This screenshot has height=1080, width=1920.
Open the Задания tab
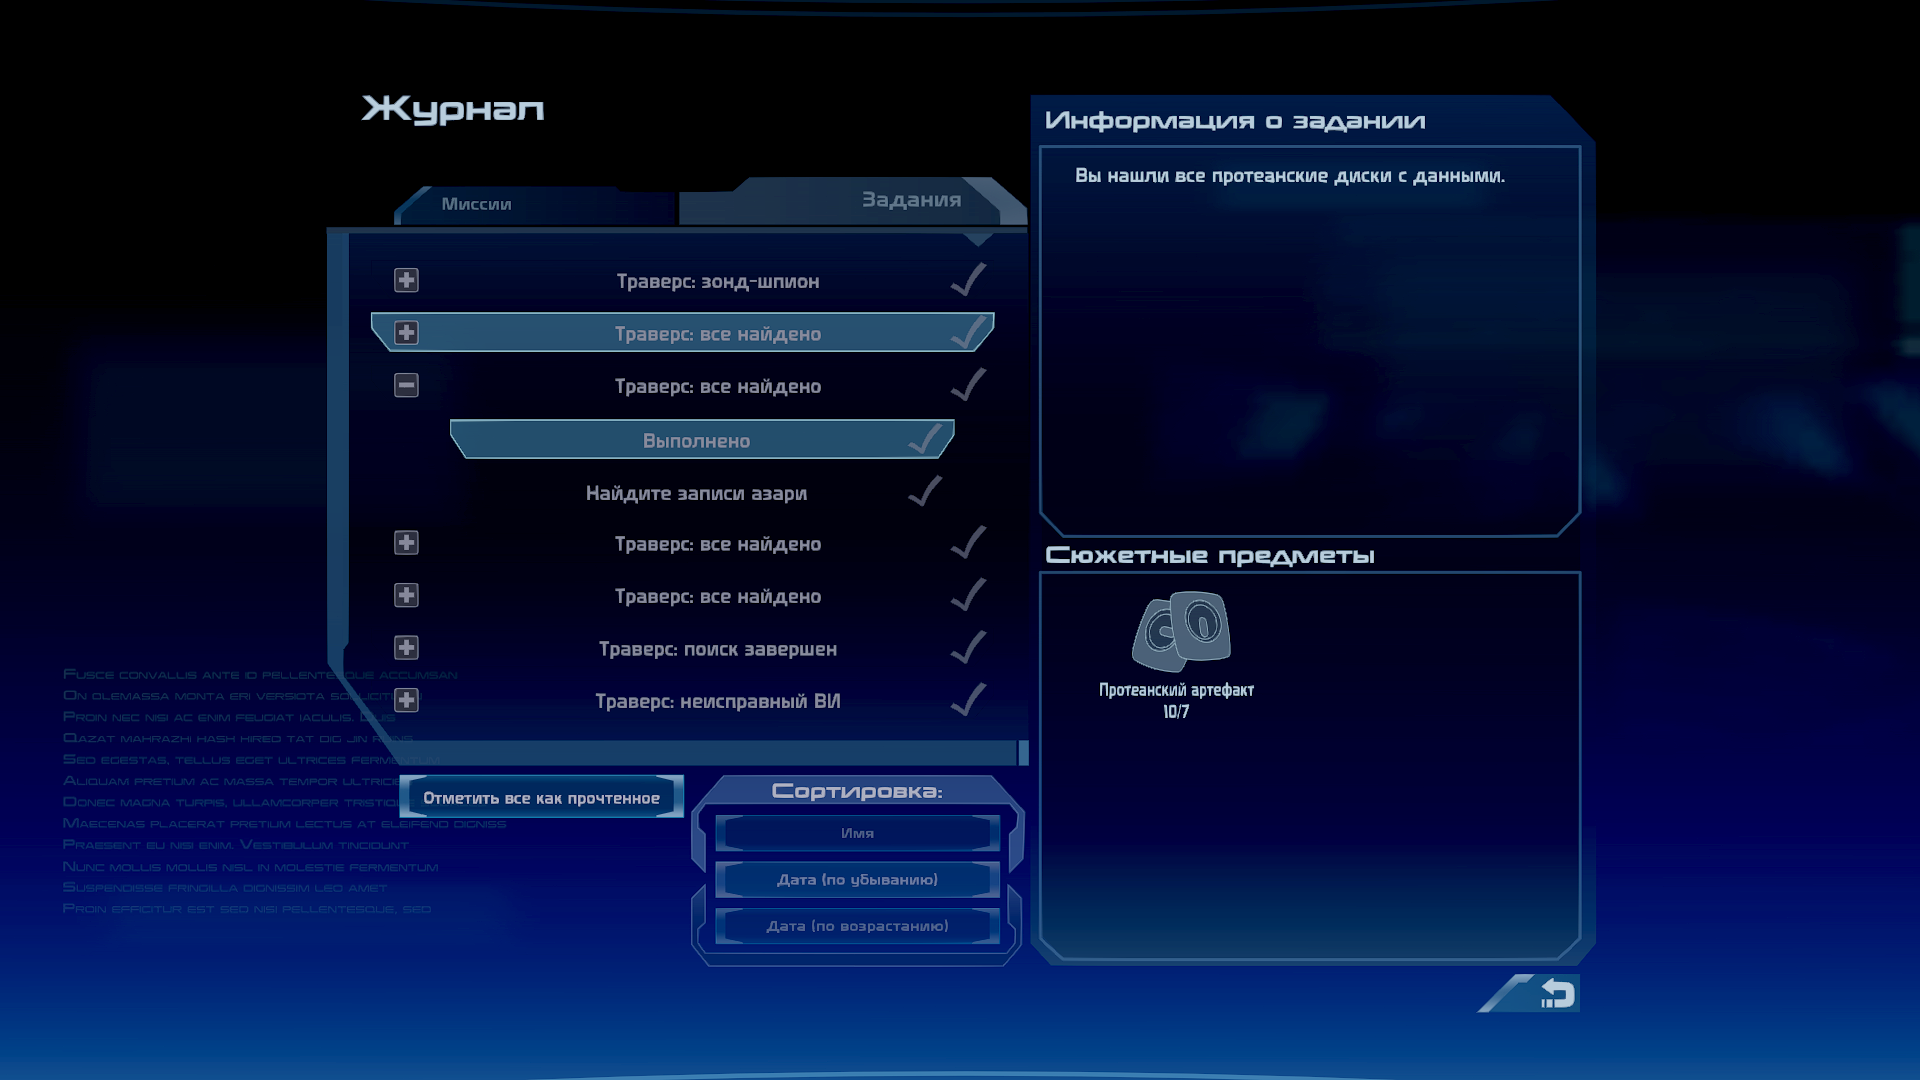coord(910,200)
